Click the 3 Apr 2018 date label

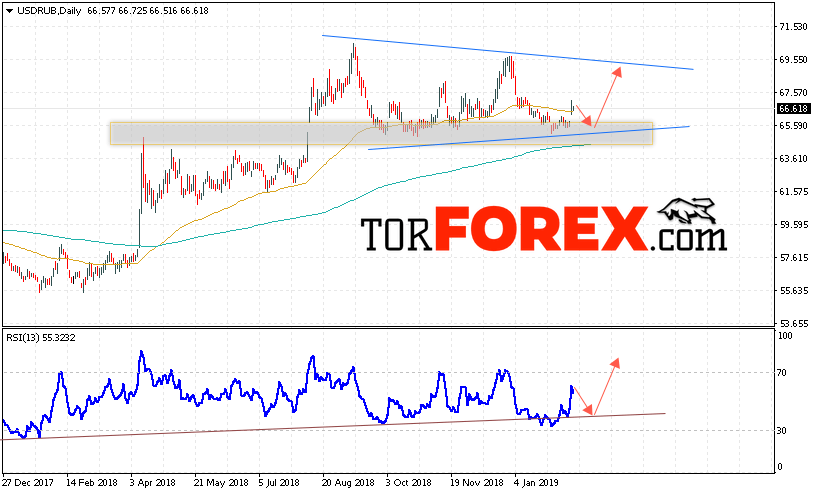pos(153,483)
